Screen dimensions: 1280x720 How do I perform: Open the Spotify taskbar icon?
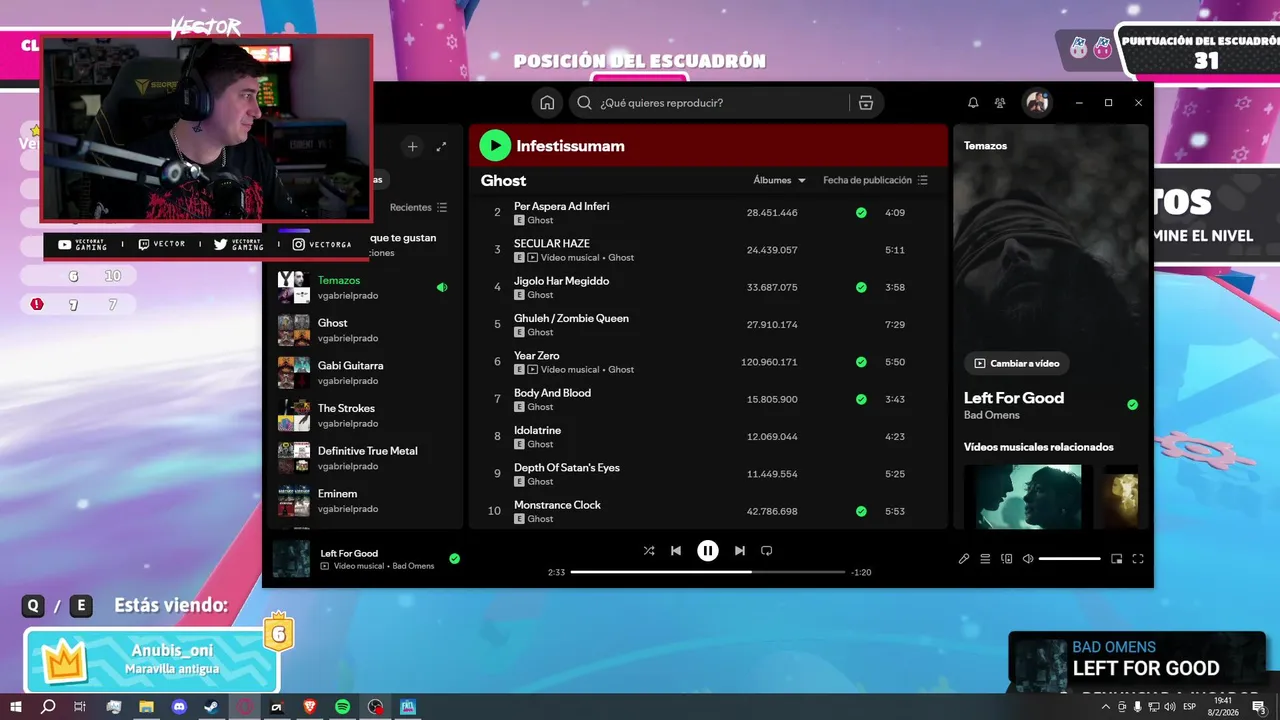pos(342,707)
